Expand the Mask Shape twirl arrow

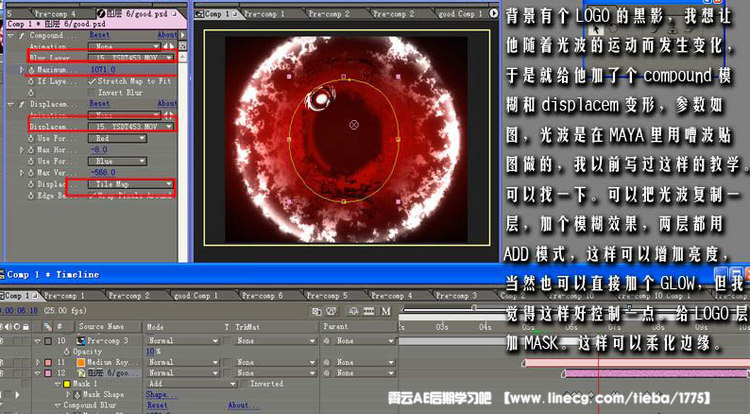click(x=68, y=395)
